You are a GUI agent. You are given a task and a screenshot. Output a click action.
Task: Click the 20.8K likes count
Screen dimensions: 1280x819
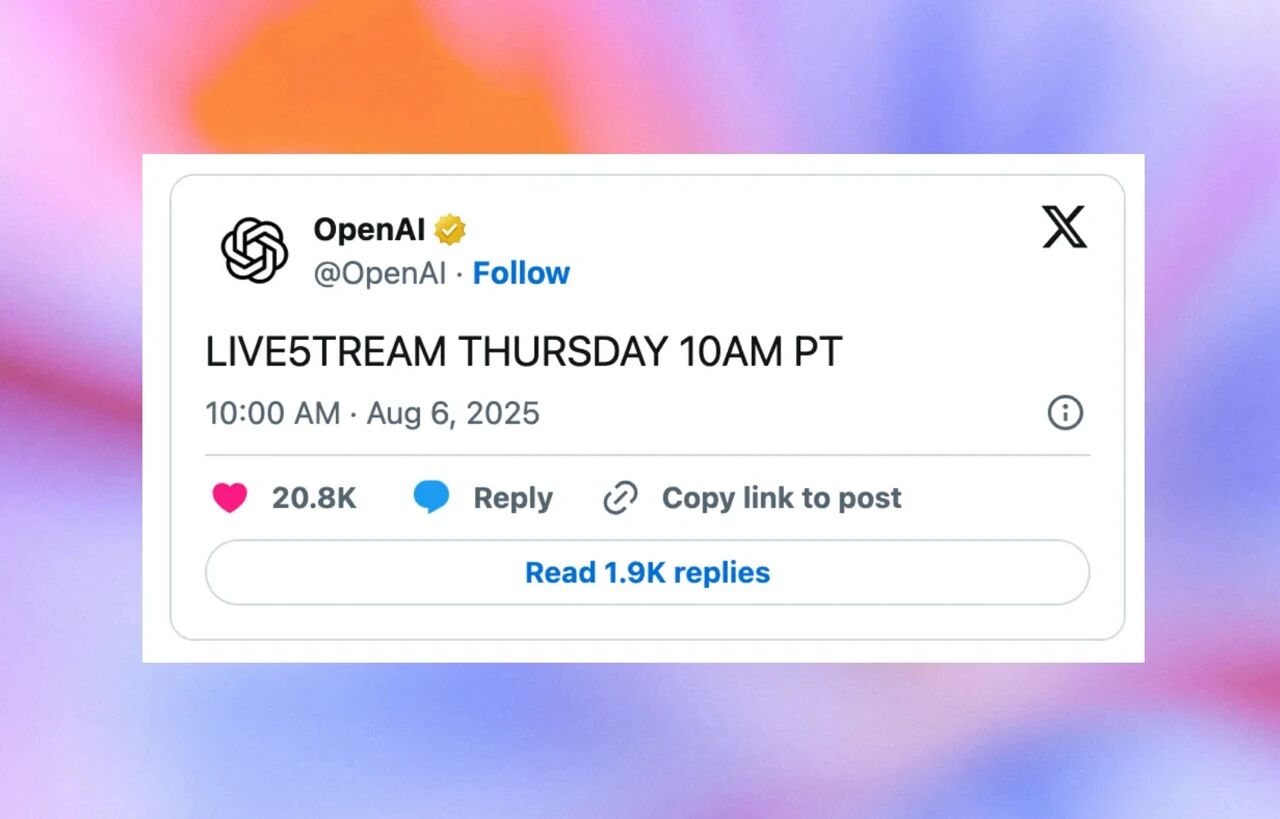[x=314, y=498]
